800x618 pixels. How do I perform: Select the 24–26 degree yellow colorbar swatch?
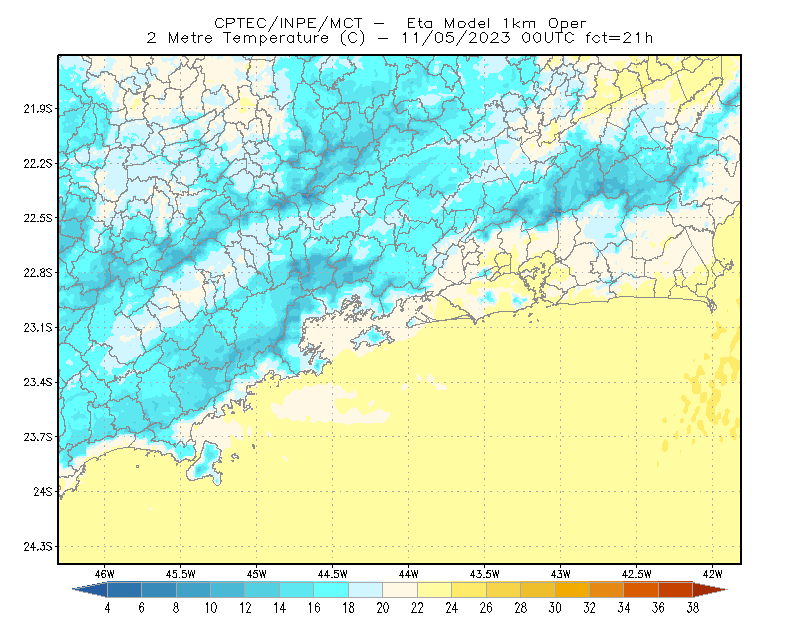469,590
